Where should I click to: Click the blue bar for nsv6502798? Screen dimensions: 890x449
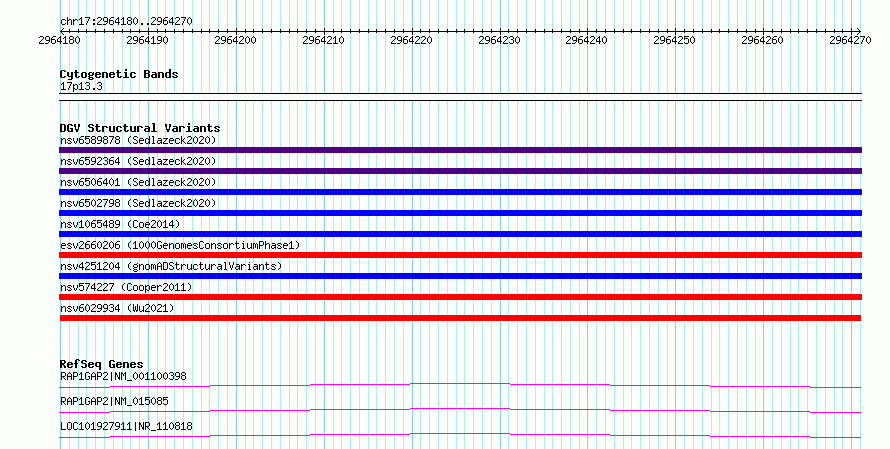point(460,213)
